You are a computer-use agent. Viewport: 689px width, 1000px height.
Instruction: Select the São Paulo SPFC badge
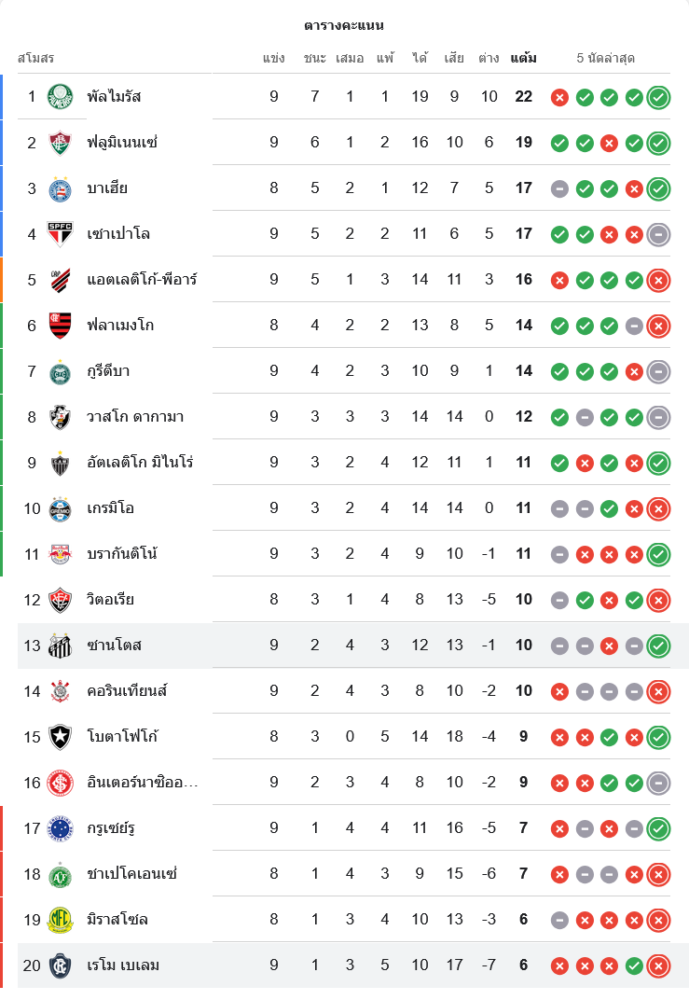[x=60, y=234]
